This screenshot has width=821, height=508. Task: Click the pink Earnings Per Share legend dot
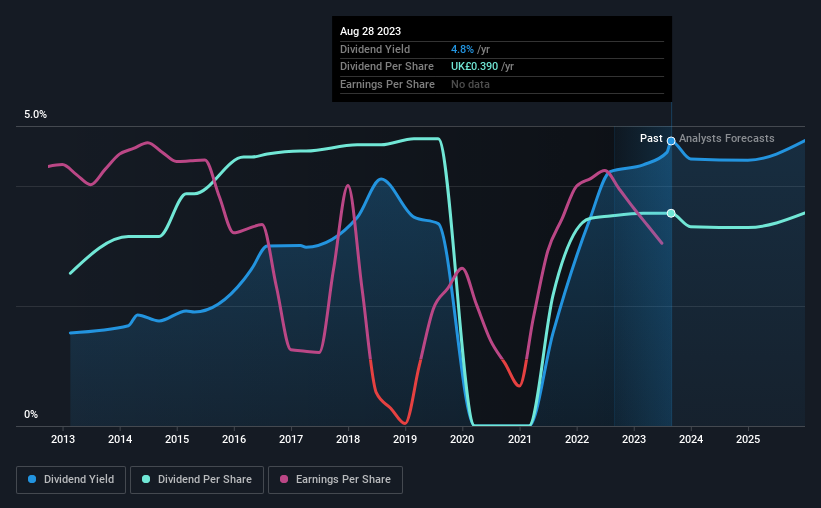click(x=284, y=479)
